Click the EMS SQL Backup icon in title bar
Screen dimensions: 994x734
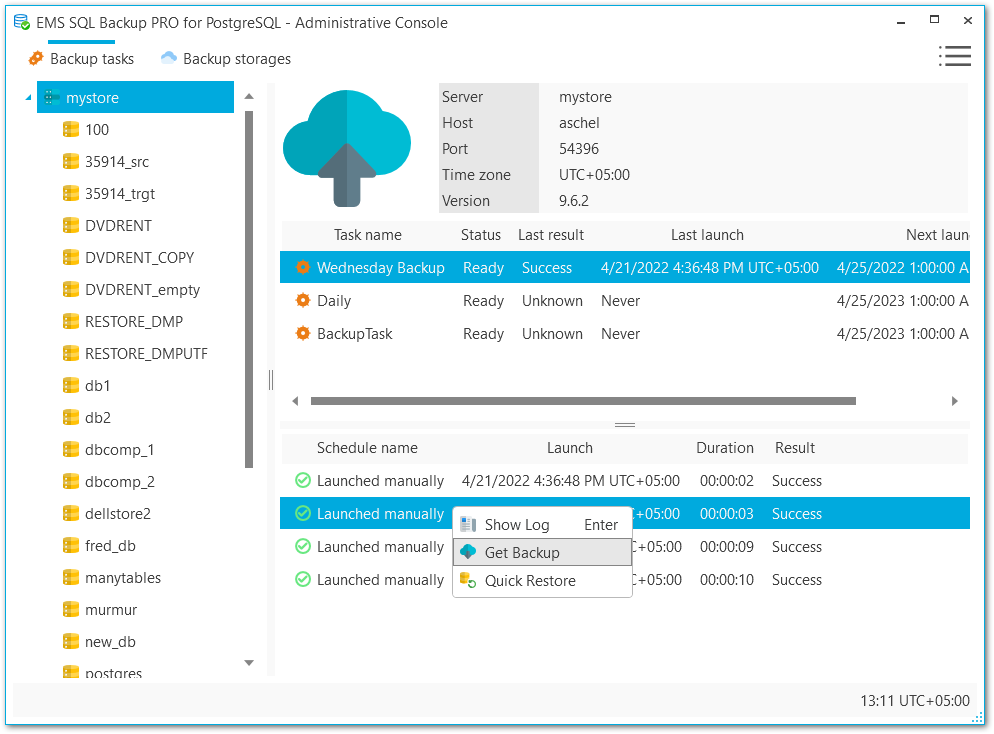point(20,21)
